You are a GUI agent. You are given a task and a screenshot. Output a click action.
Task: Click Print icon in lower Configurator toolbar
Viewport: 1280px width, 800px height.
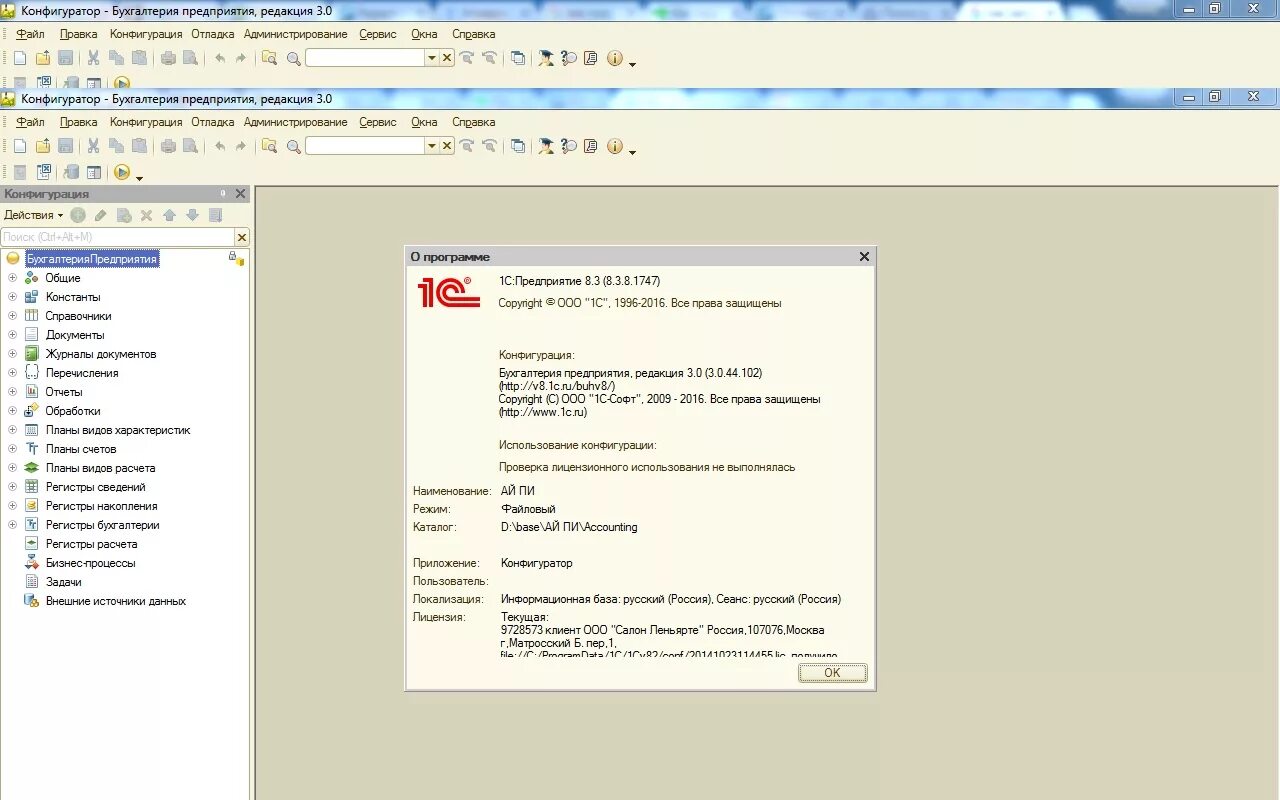click(168, 146)
